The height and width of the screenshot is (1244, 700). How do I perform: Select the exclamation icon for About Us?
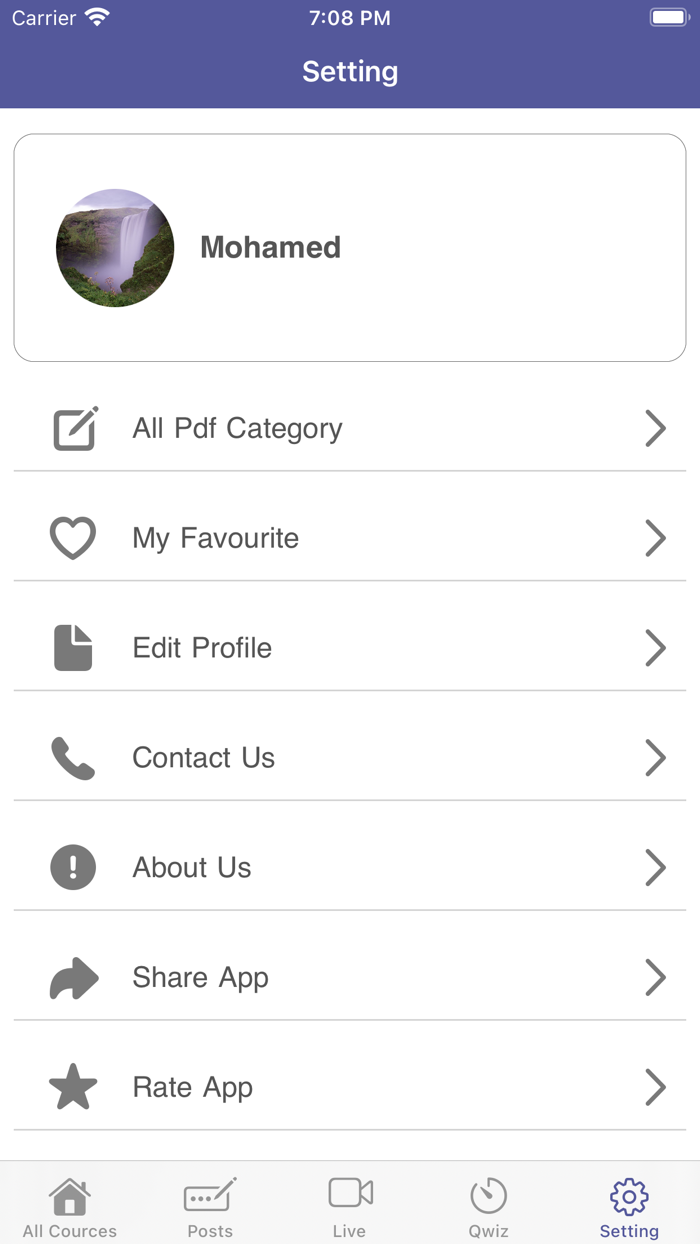tap(72, 867)
